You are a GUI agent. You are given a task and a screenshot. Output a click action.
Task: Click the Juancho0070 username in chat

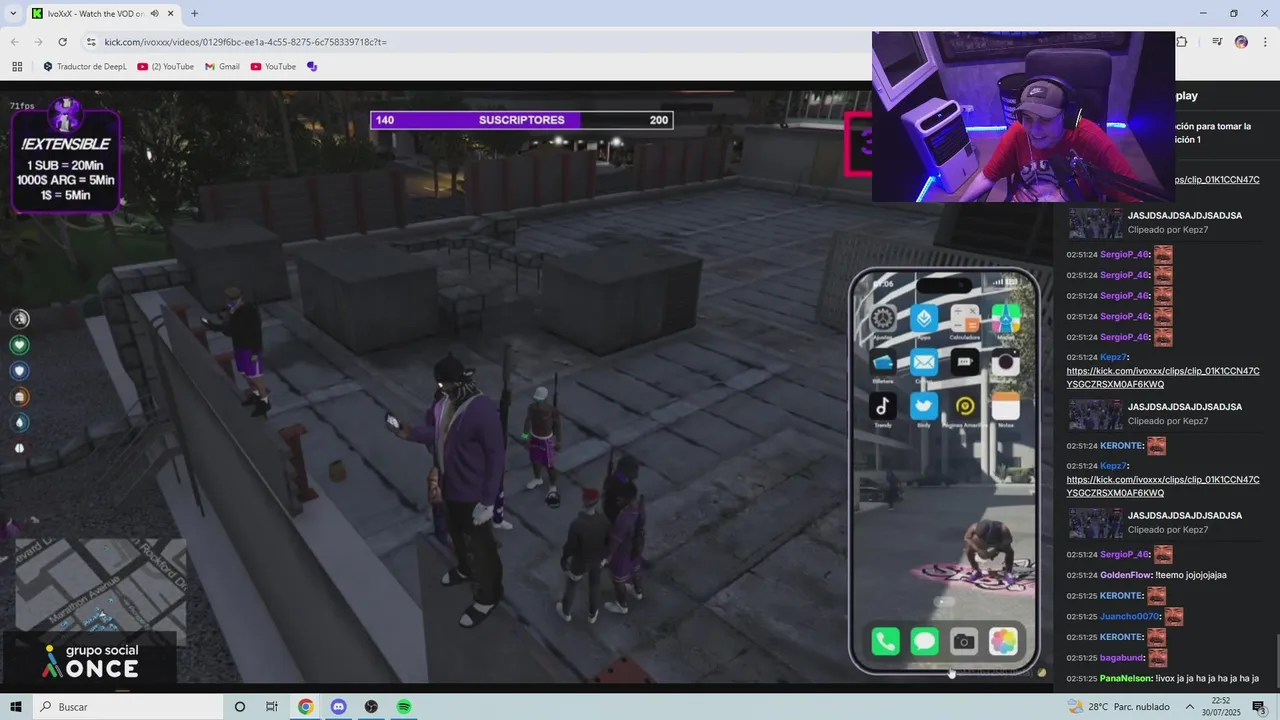pyautogui.click(x=1130, y=617)
